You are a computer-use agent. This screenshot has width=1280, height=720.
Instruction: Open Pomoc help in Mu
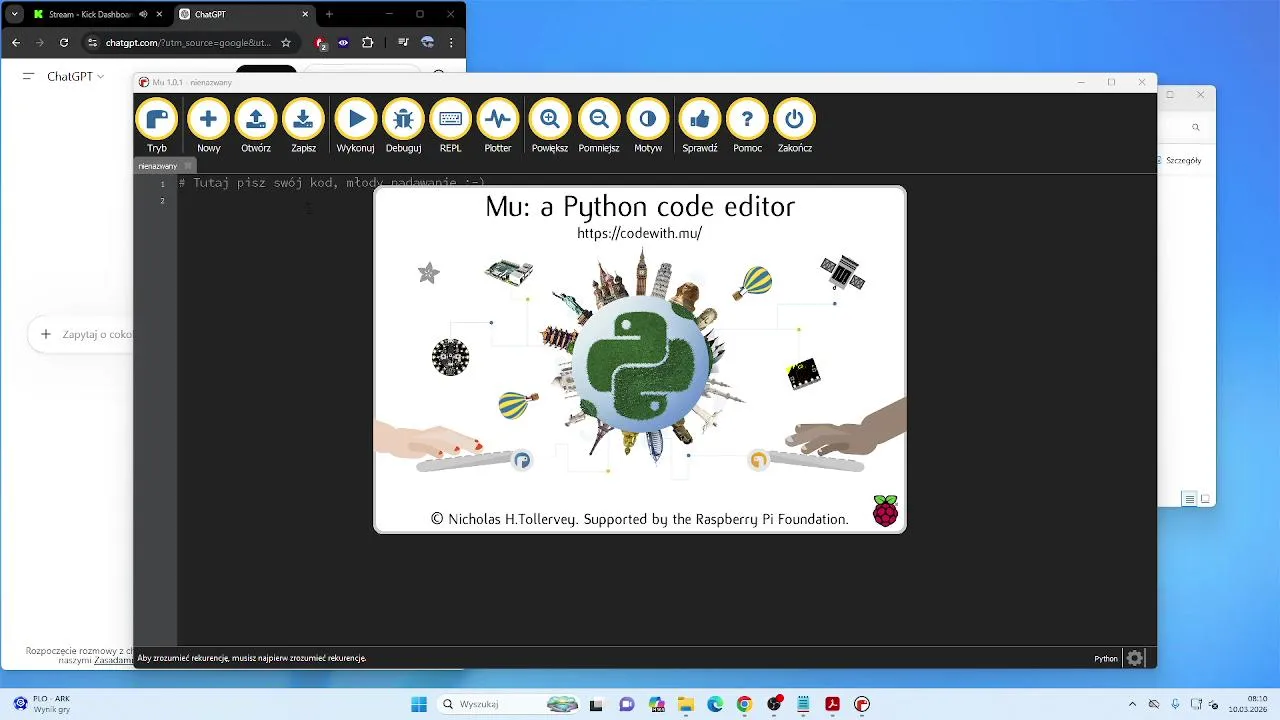click(x=747, y=126)
